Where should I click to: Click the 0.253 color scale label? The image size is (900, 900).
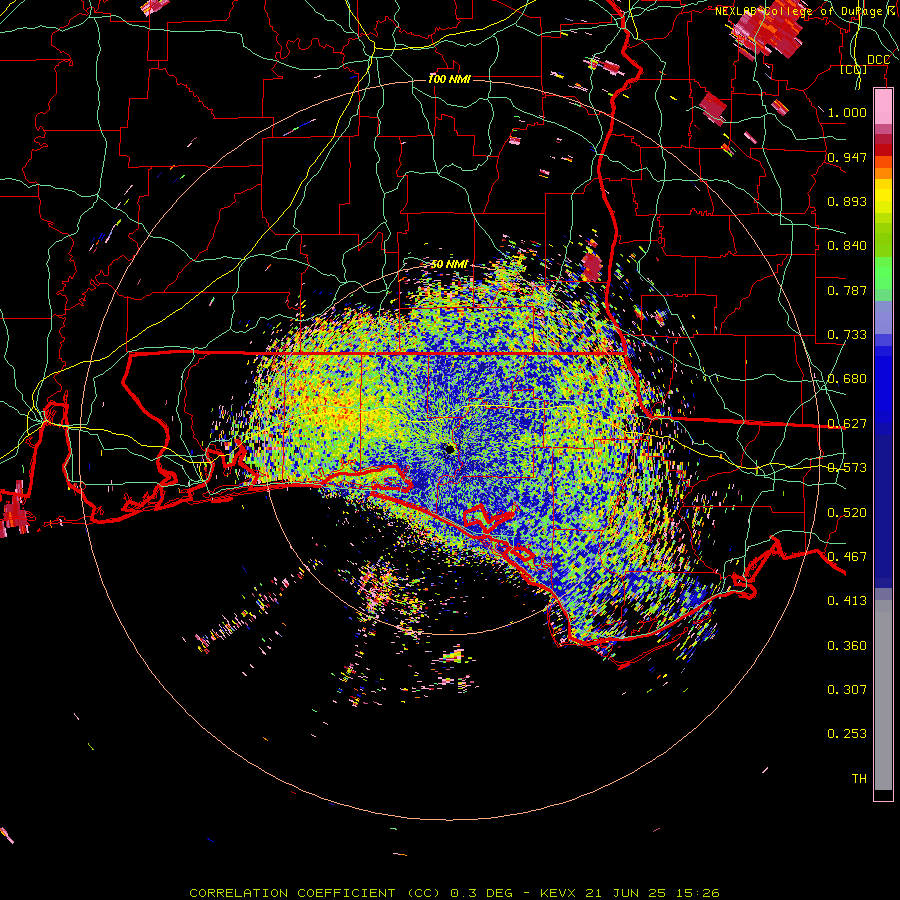847,734
